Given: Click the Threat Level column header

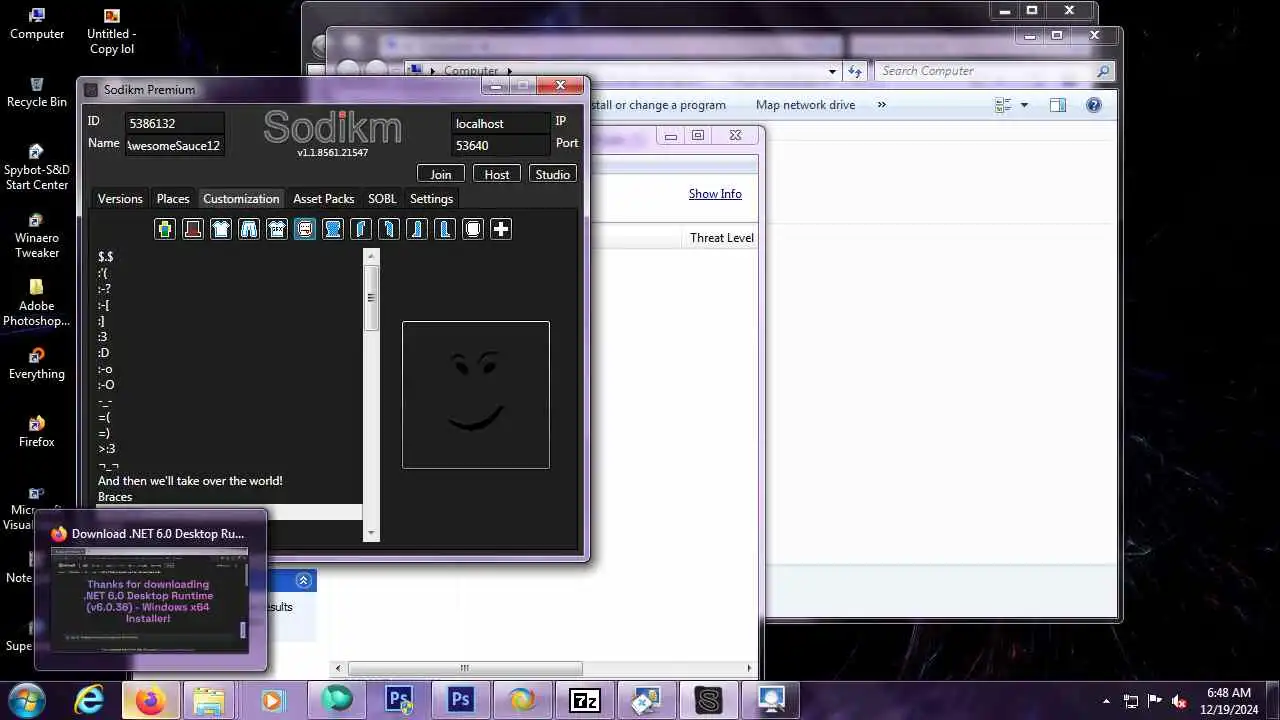Looking at the screenshot, I should tap(721, 238).
